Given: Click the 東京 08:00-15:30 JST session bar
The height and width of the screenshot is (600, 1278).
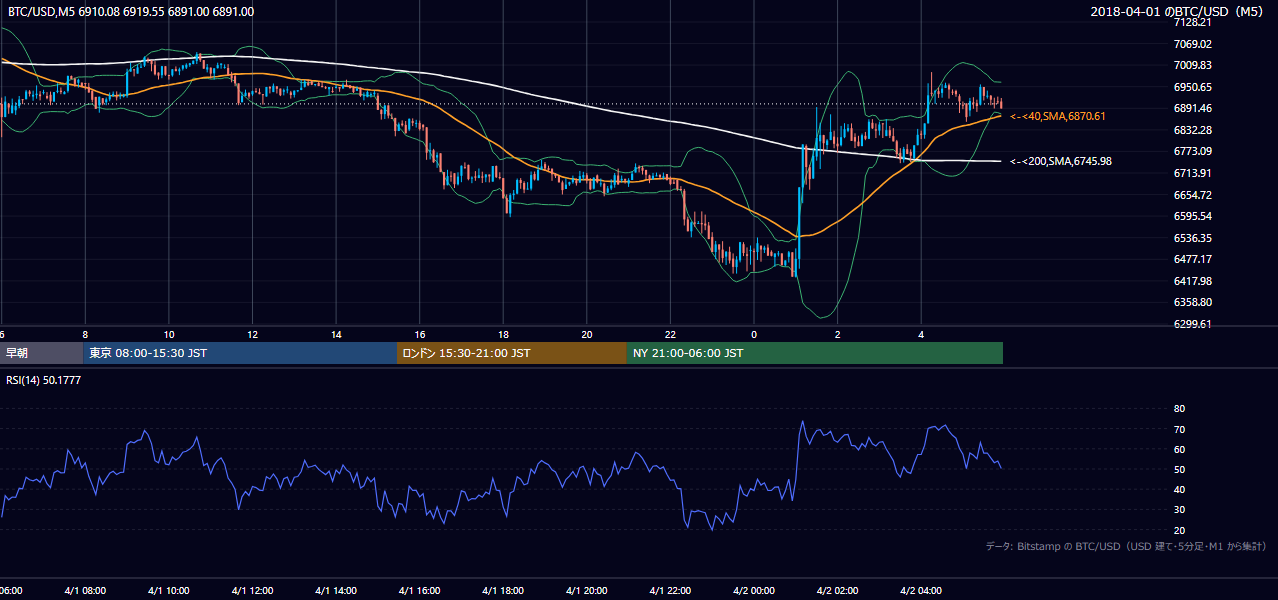Looking at the screenshot, I should (240, 353).
